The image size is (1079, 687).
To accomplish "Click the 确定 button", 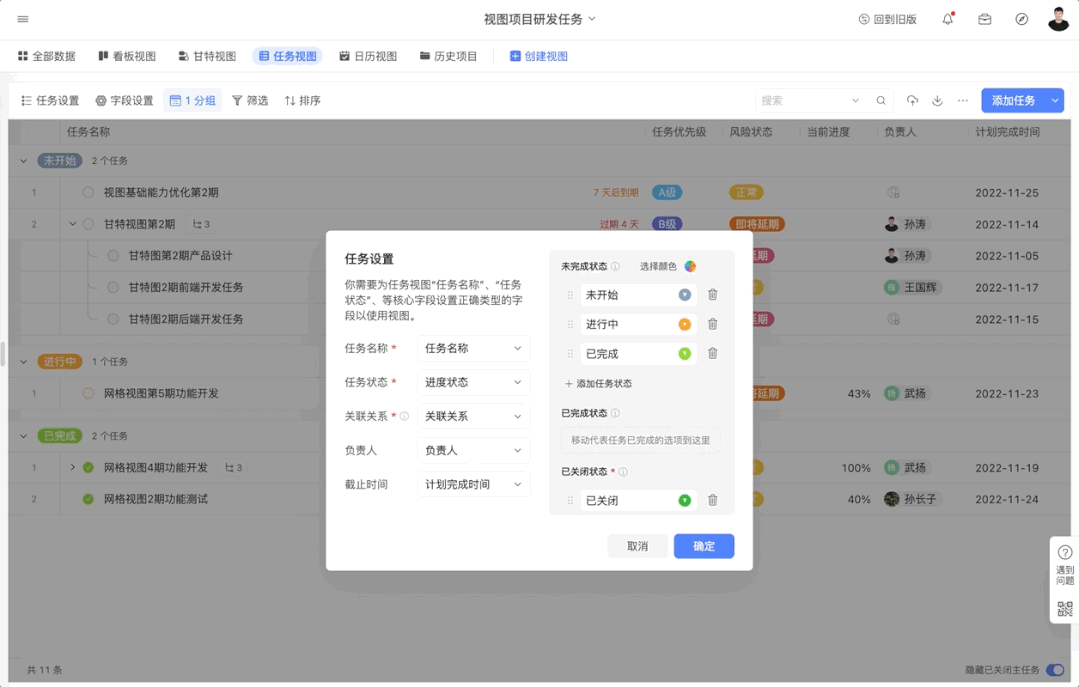I will (x=703, y=546).
